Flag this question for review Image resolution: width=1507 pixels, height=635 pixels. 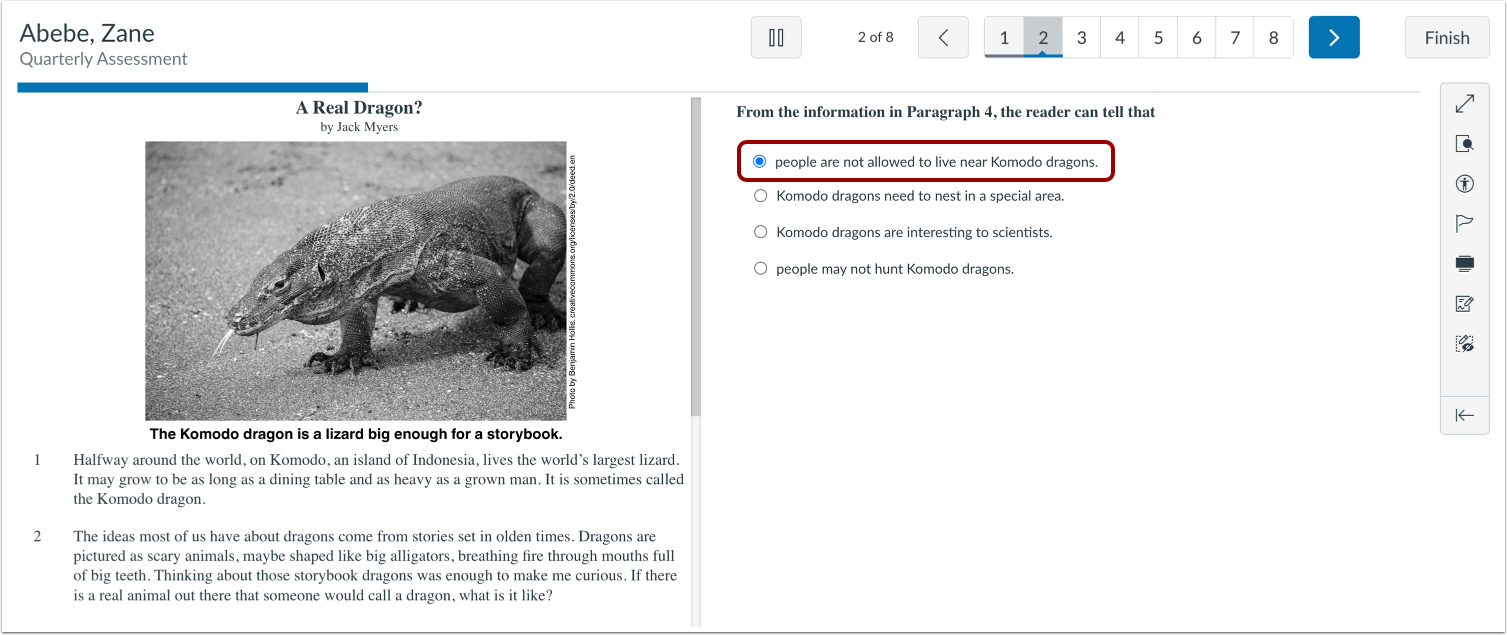click(1465, 223)
